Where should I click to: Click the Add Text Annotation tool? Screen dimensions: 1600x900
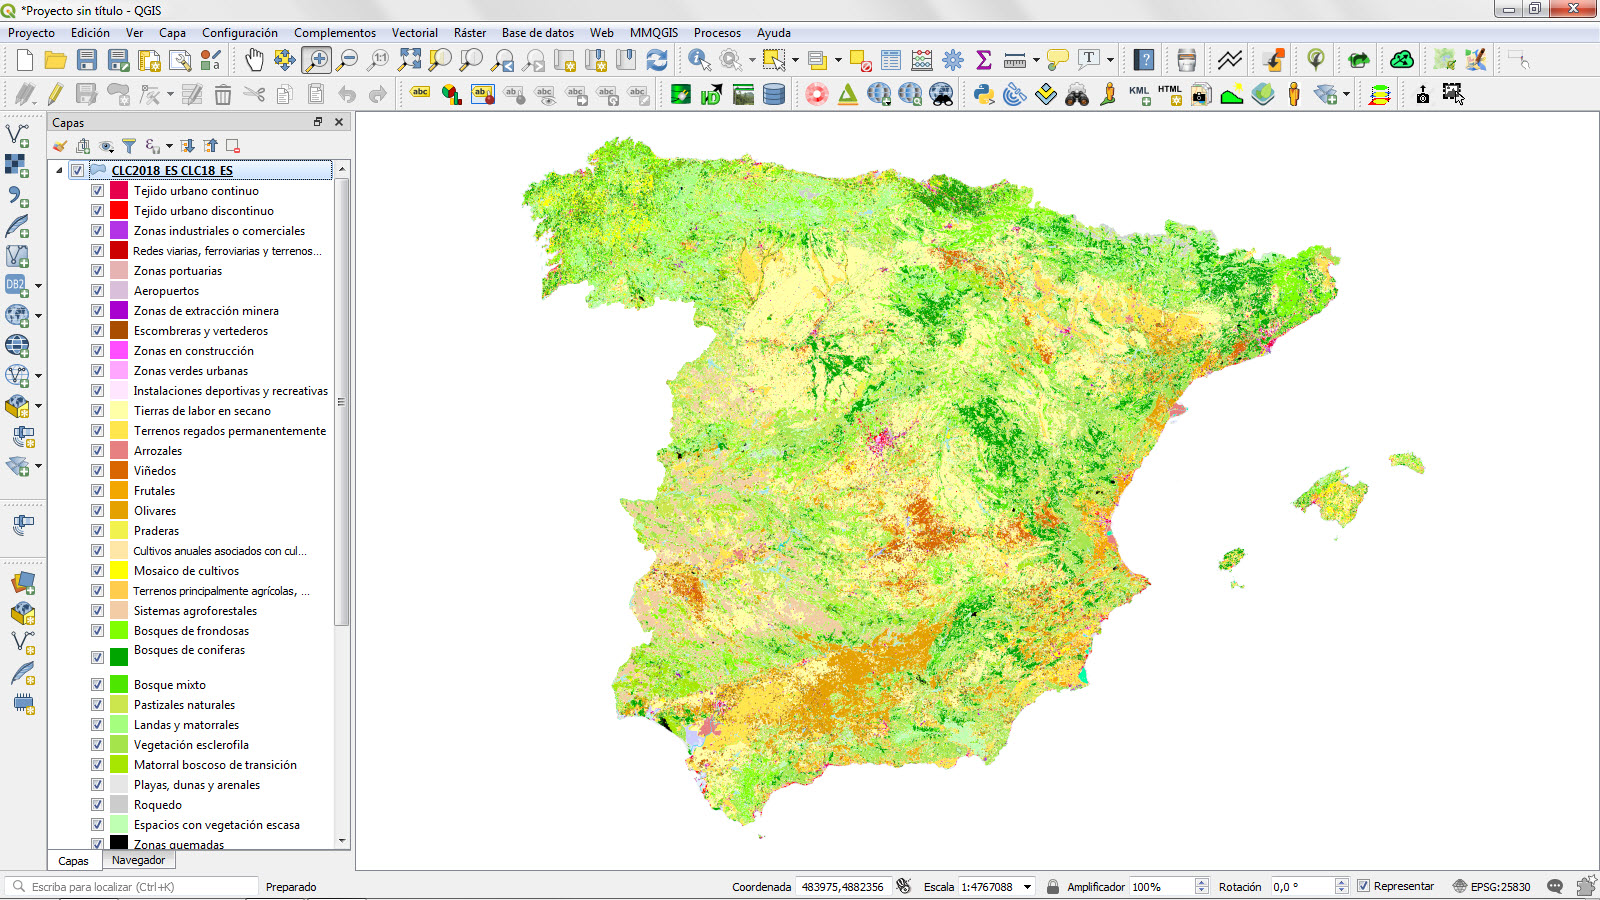click(1087, 59)
